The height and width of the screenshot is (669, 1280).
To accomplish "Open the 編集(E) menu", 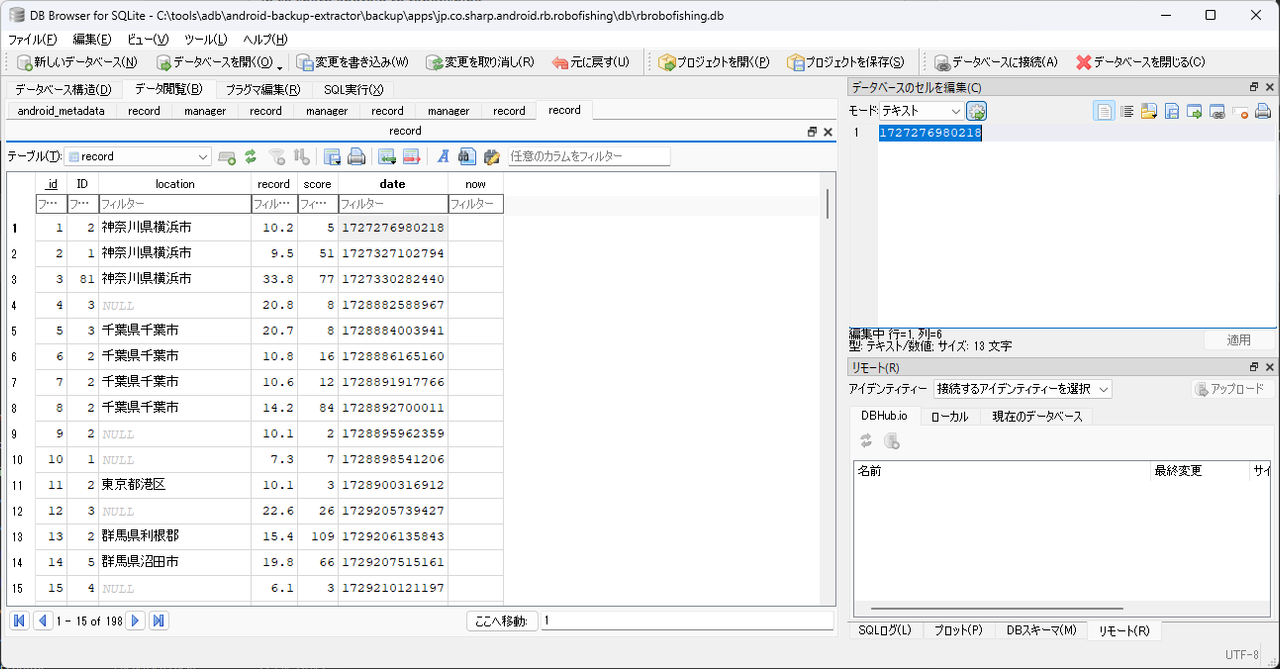I will 92,39.
